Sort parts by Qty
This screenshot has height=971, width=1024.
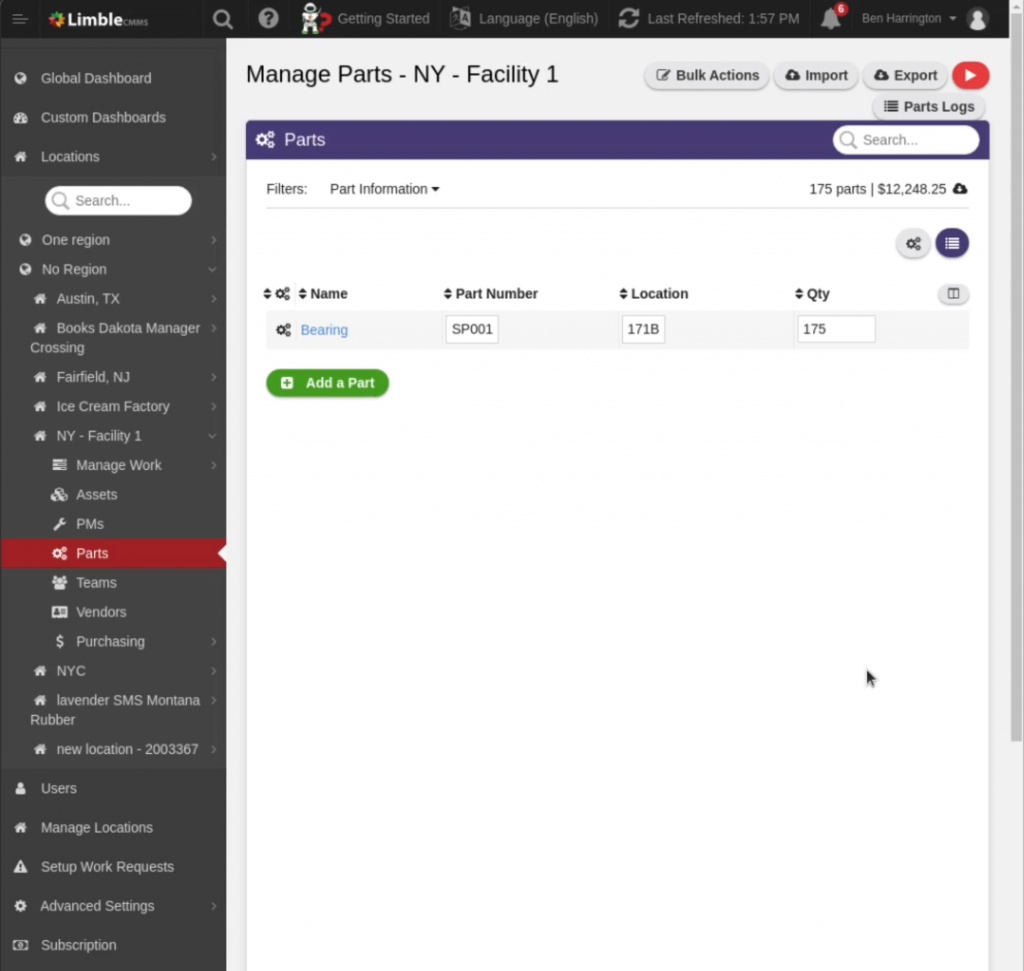[x=812, y=294]
